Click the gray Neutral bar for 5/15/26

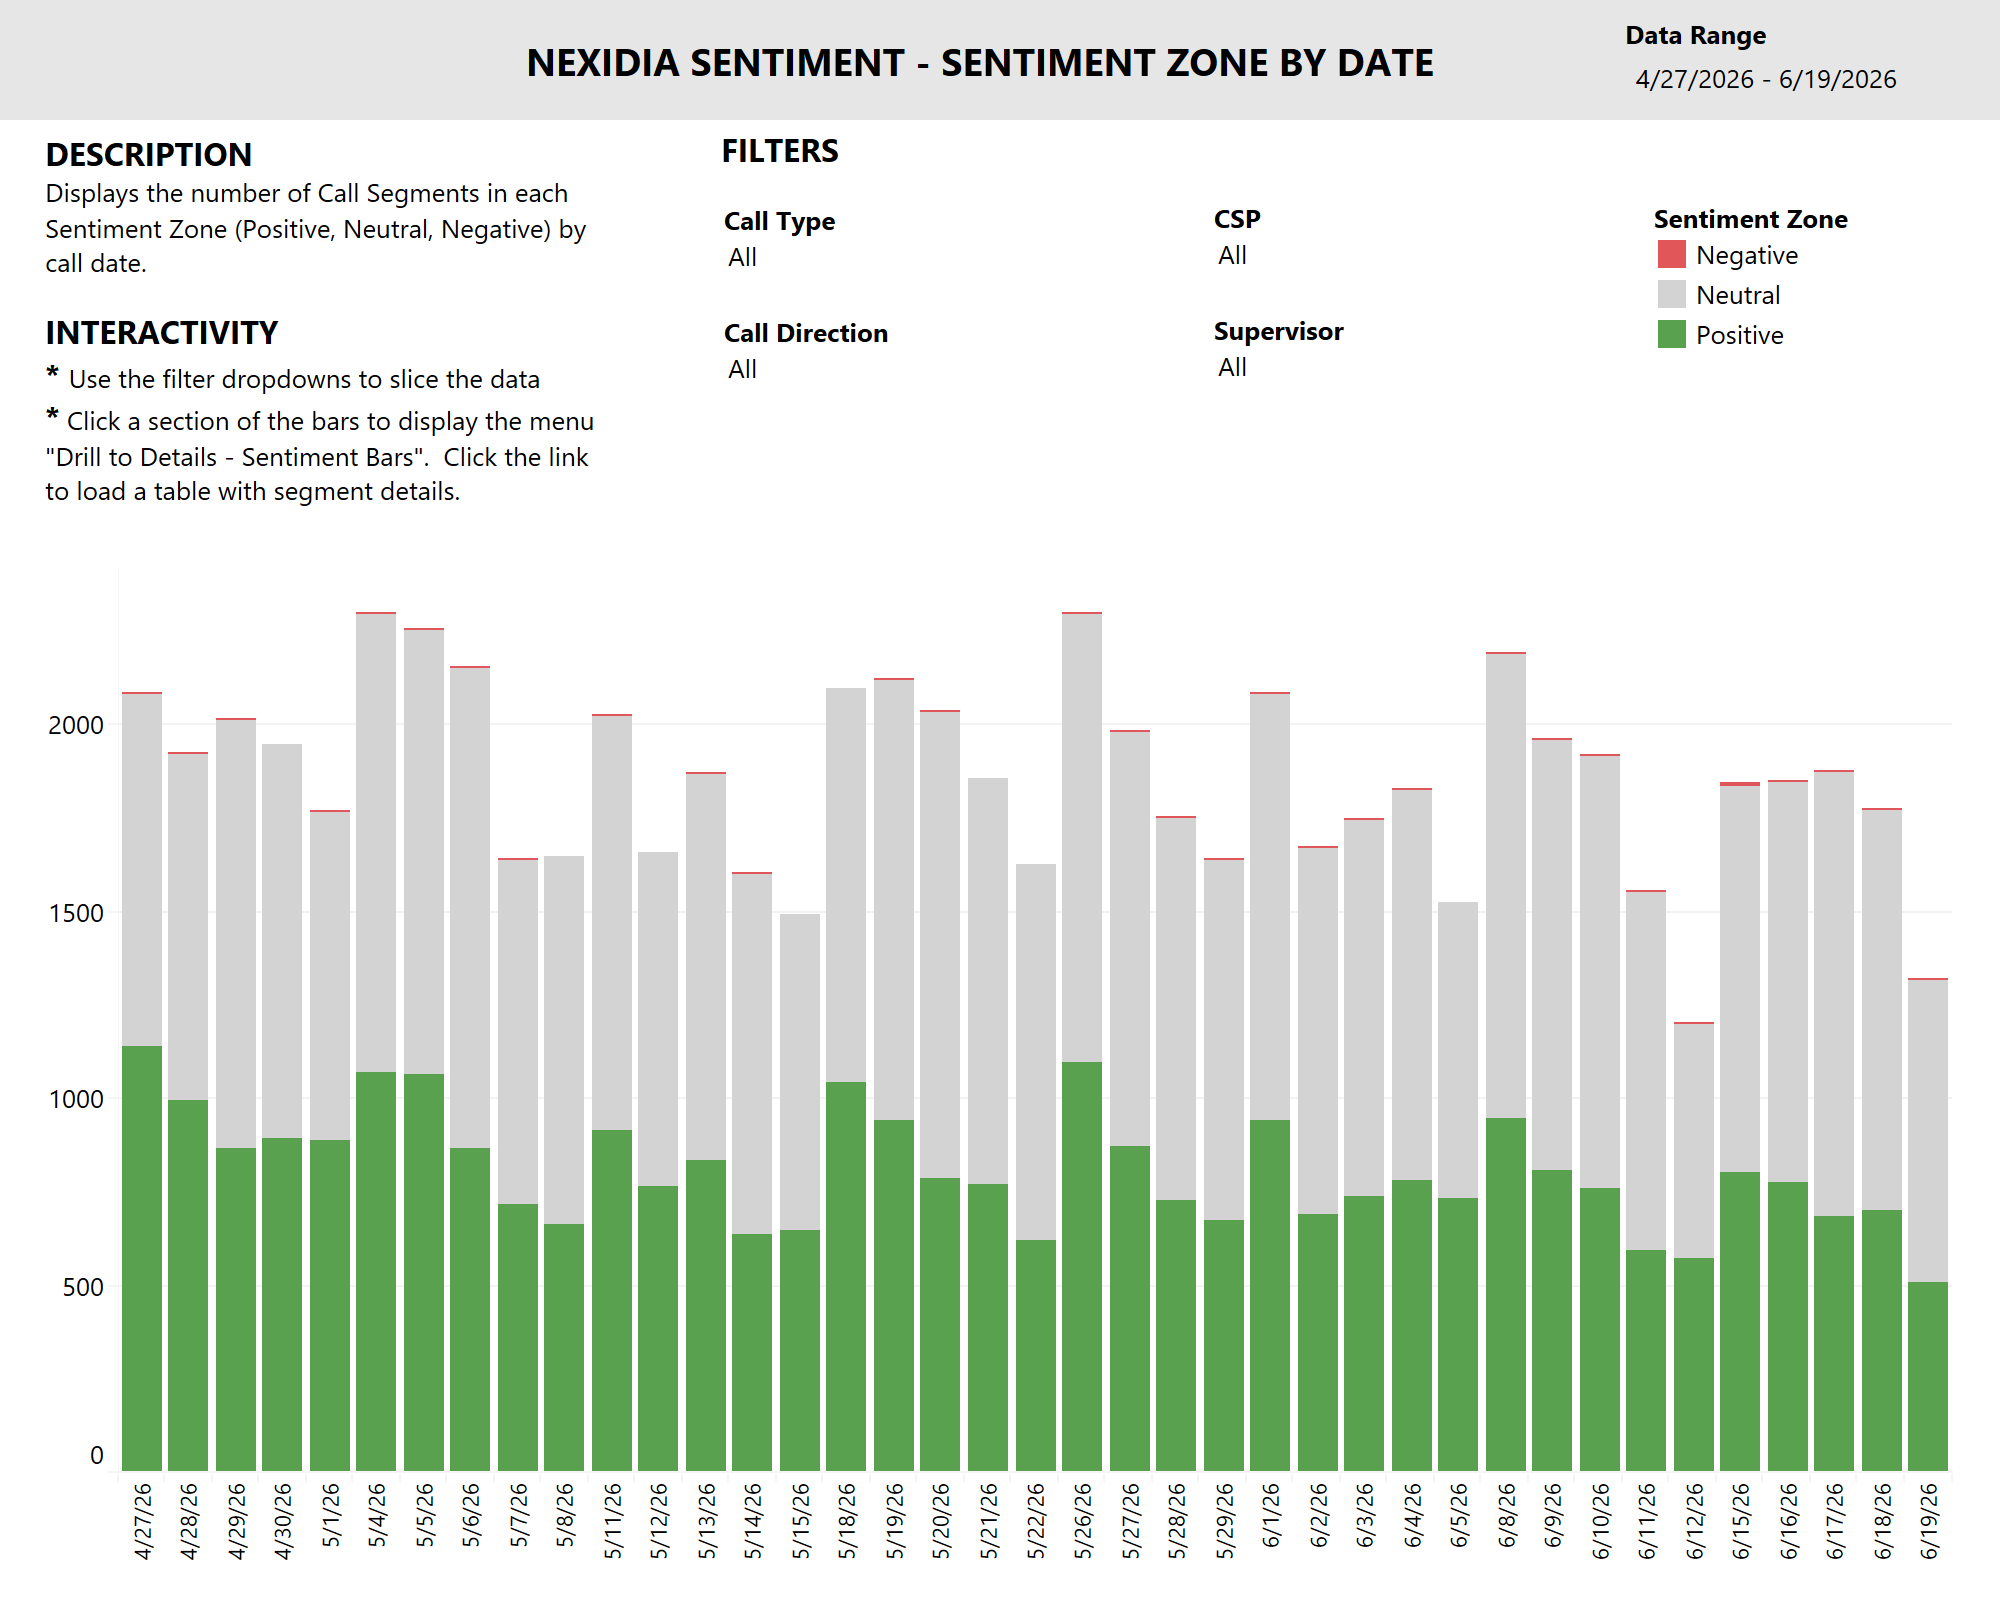800,1072
